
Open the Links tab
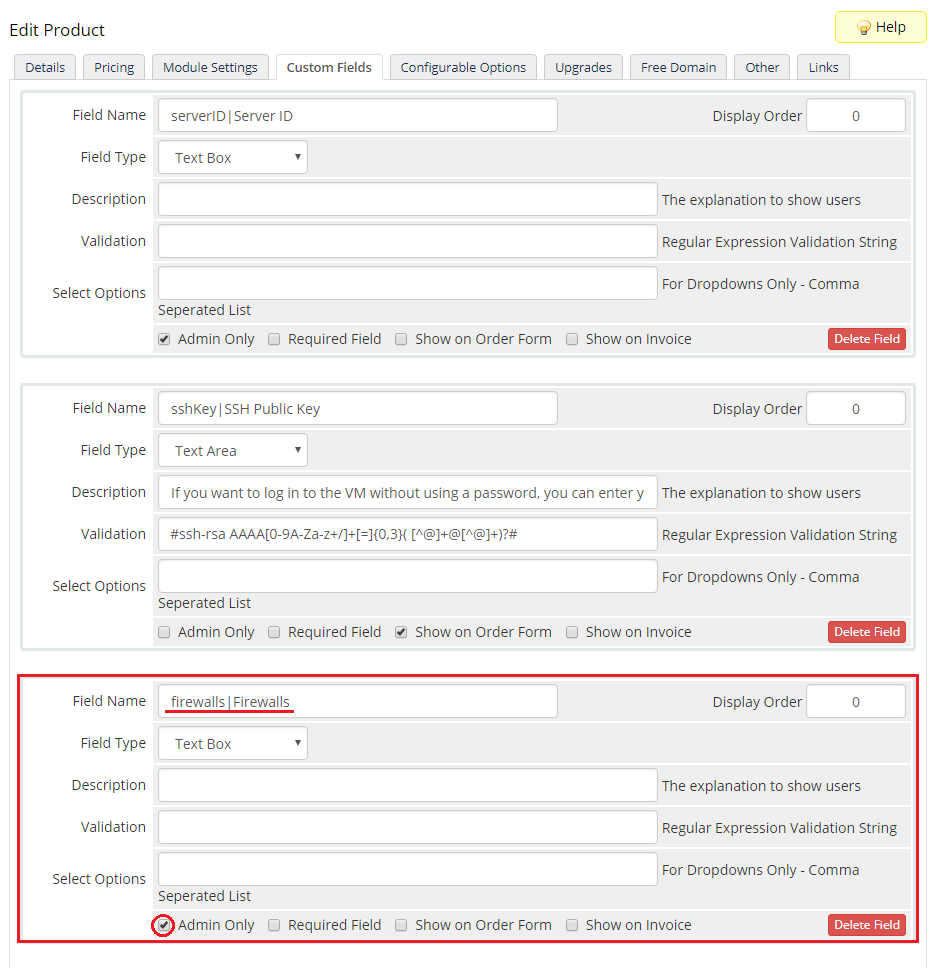[823, 67]
